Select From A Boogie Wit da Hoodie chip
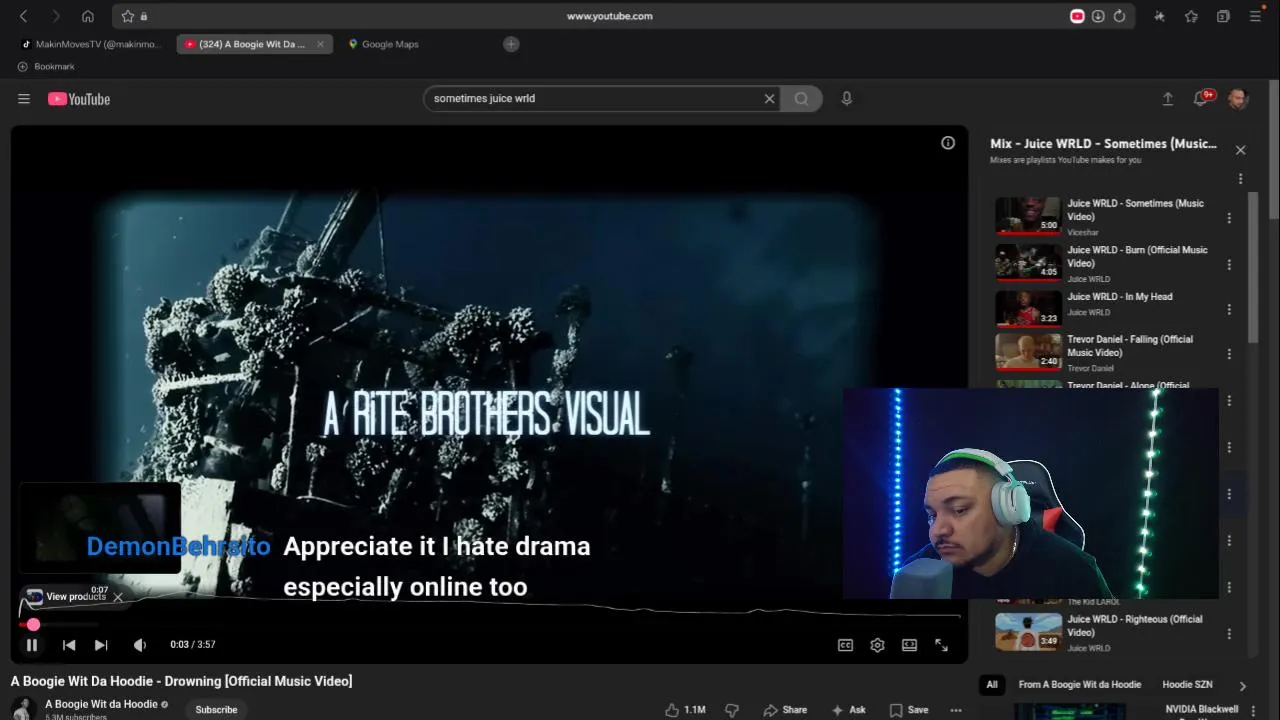Image resolution: width=1280 pixels, height=720 pixels. pyautogui.click(x=1080, y=685)
